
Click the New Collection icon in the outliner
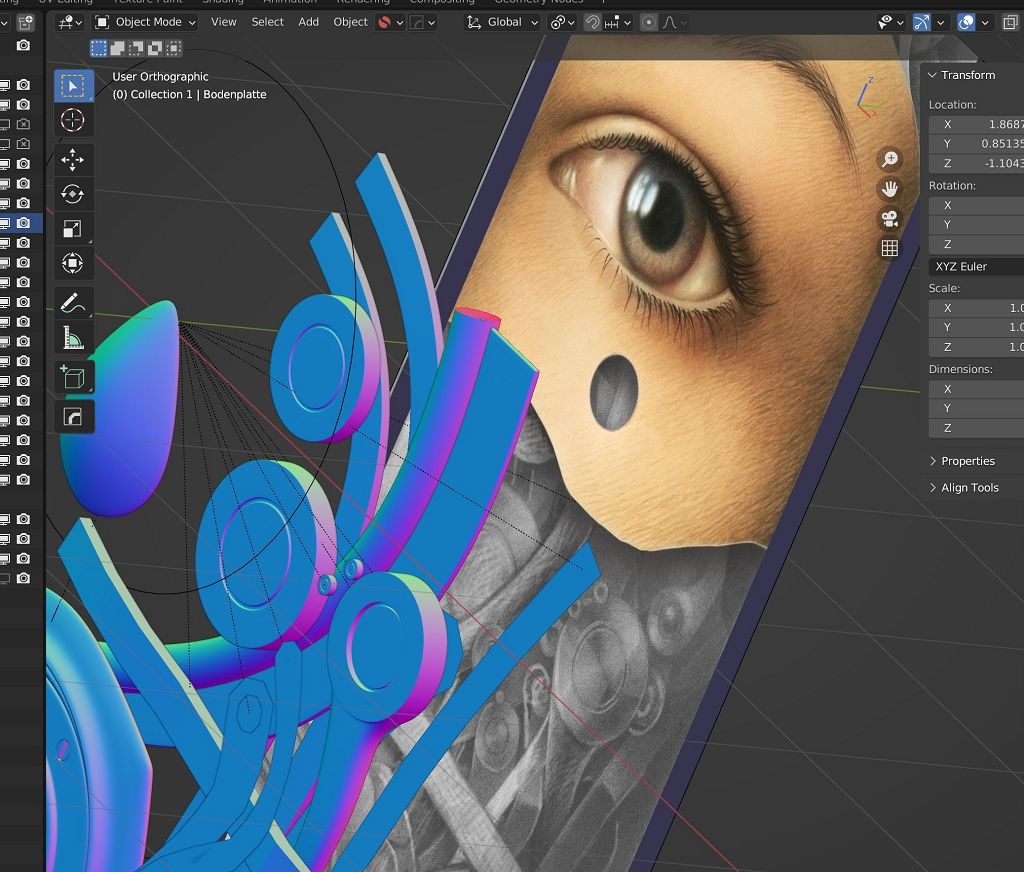pos(25,24)
